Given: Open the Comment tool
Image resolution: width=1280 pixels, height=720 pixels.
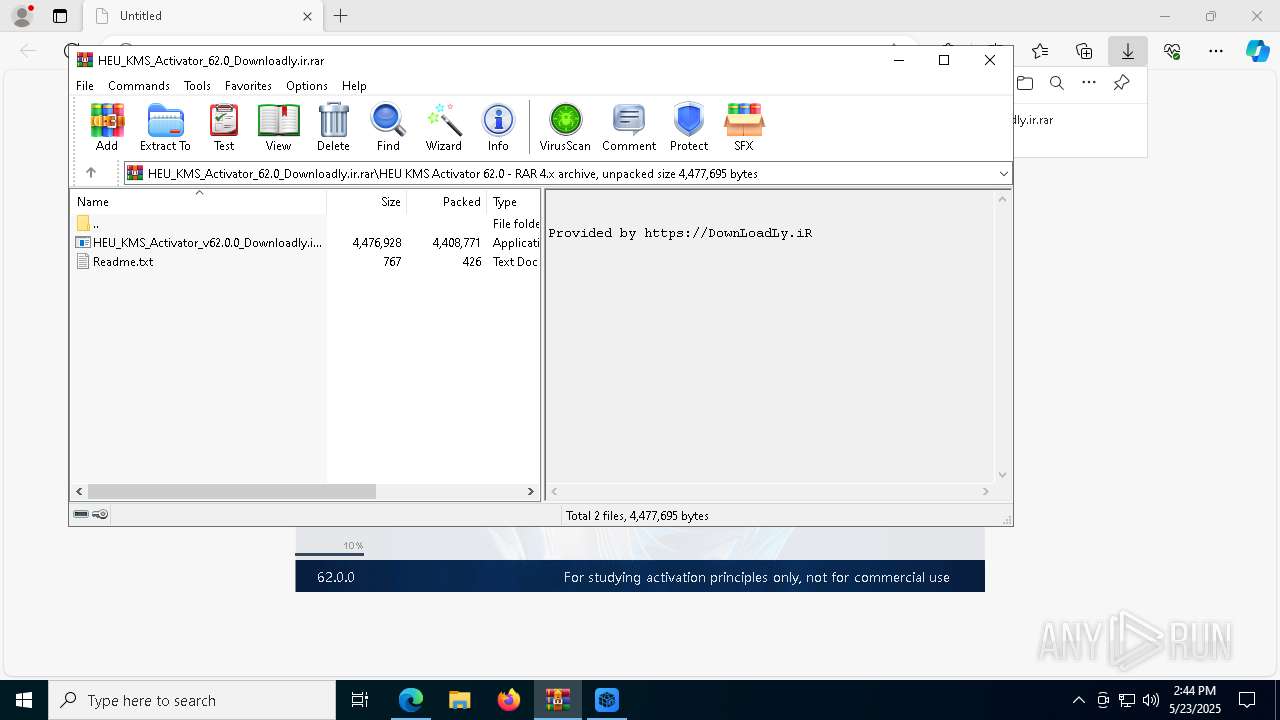Looking at the screenshot, I should pyautogui.click(x=629, y=127).
